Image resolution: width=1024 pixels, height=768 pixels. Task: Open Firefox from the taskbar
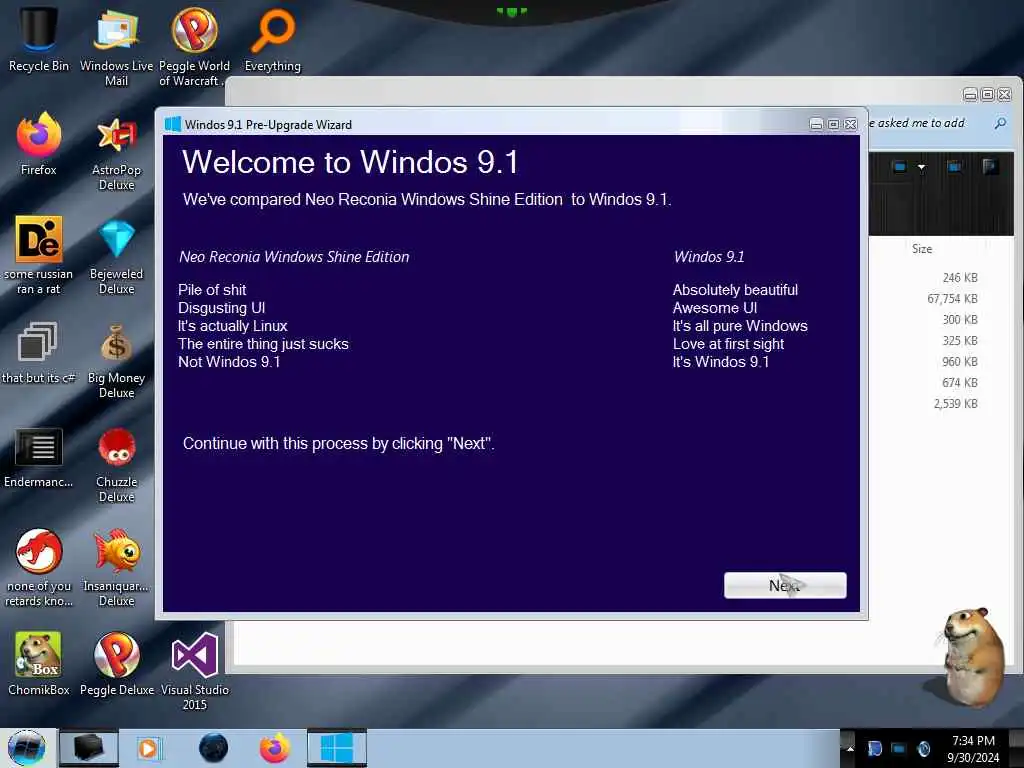point(275,748)
